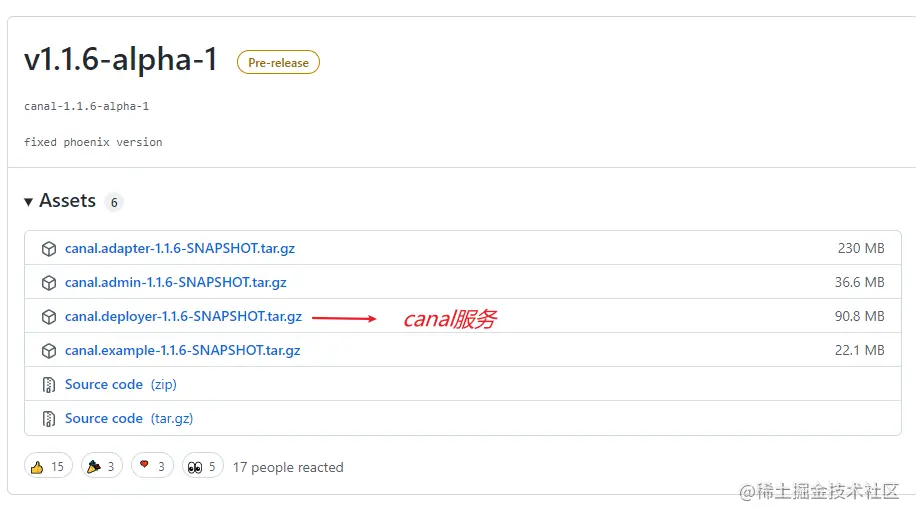The image size is (916, 518).
Task: Click the Pre-release badge
Action: [x=278, y=62]
